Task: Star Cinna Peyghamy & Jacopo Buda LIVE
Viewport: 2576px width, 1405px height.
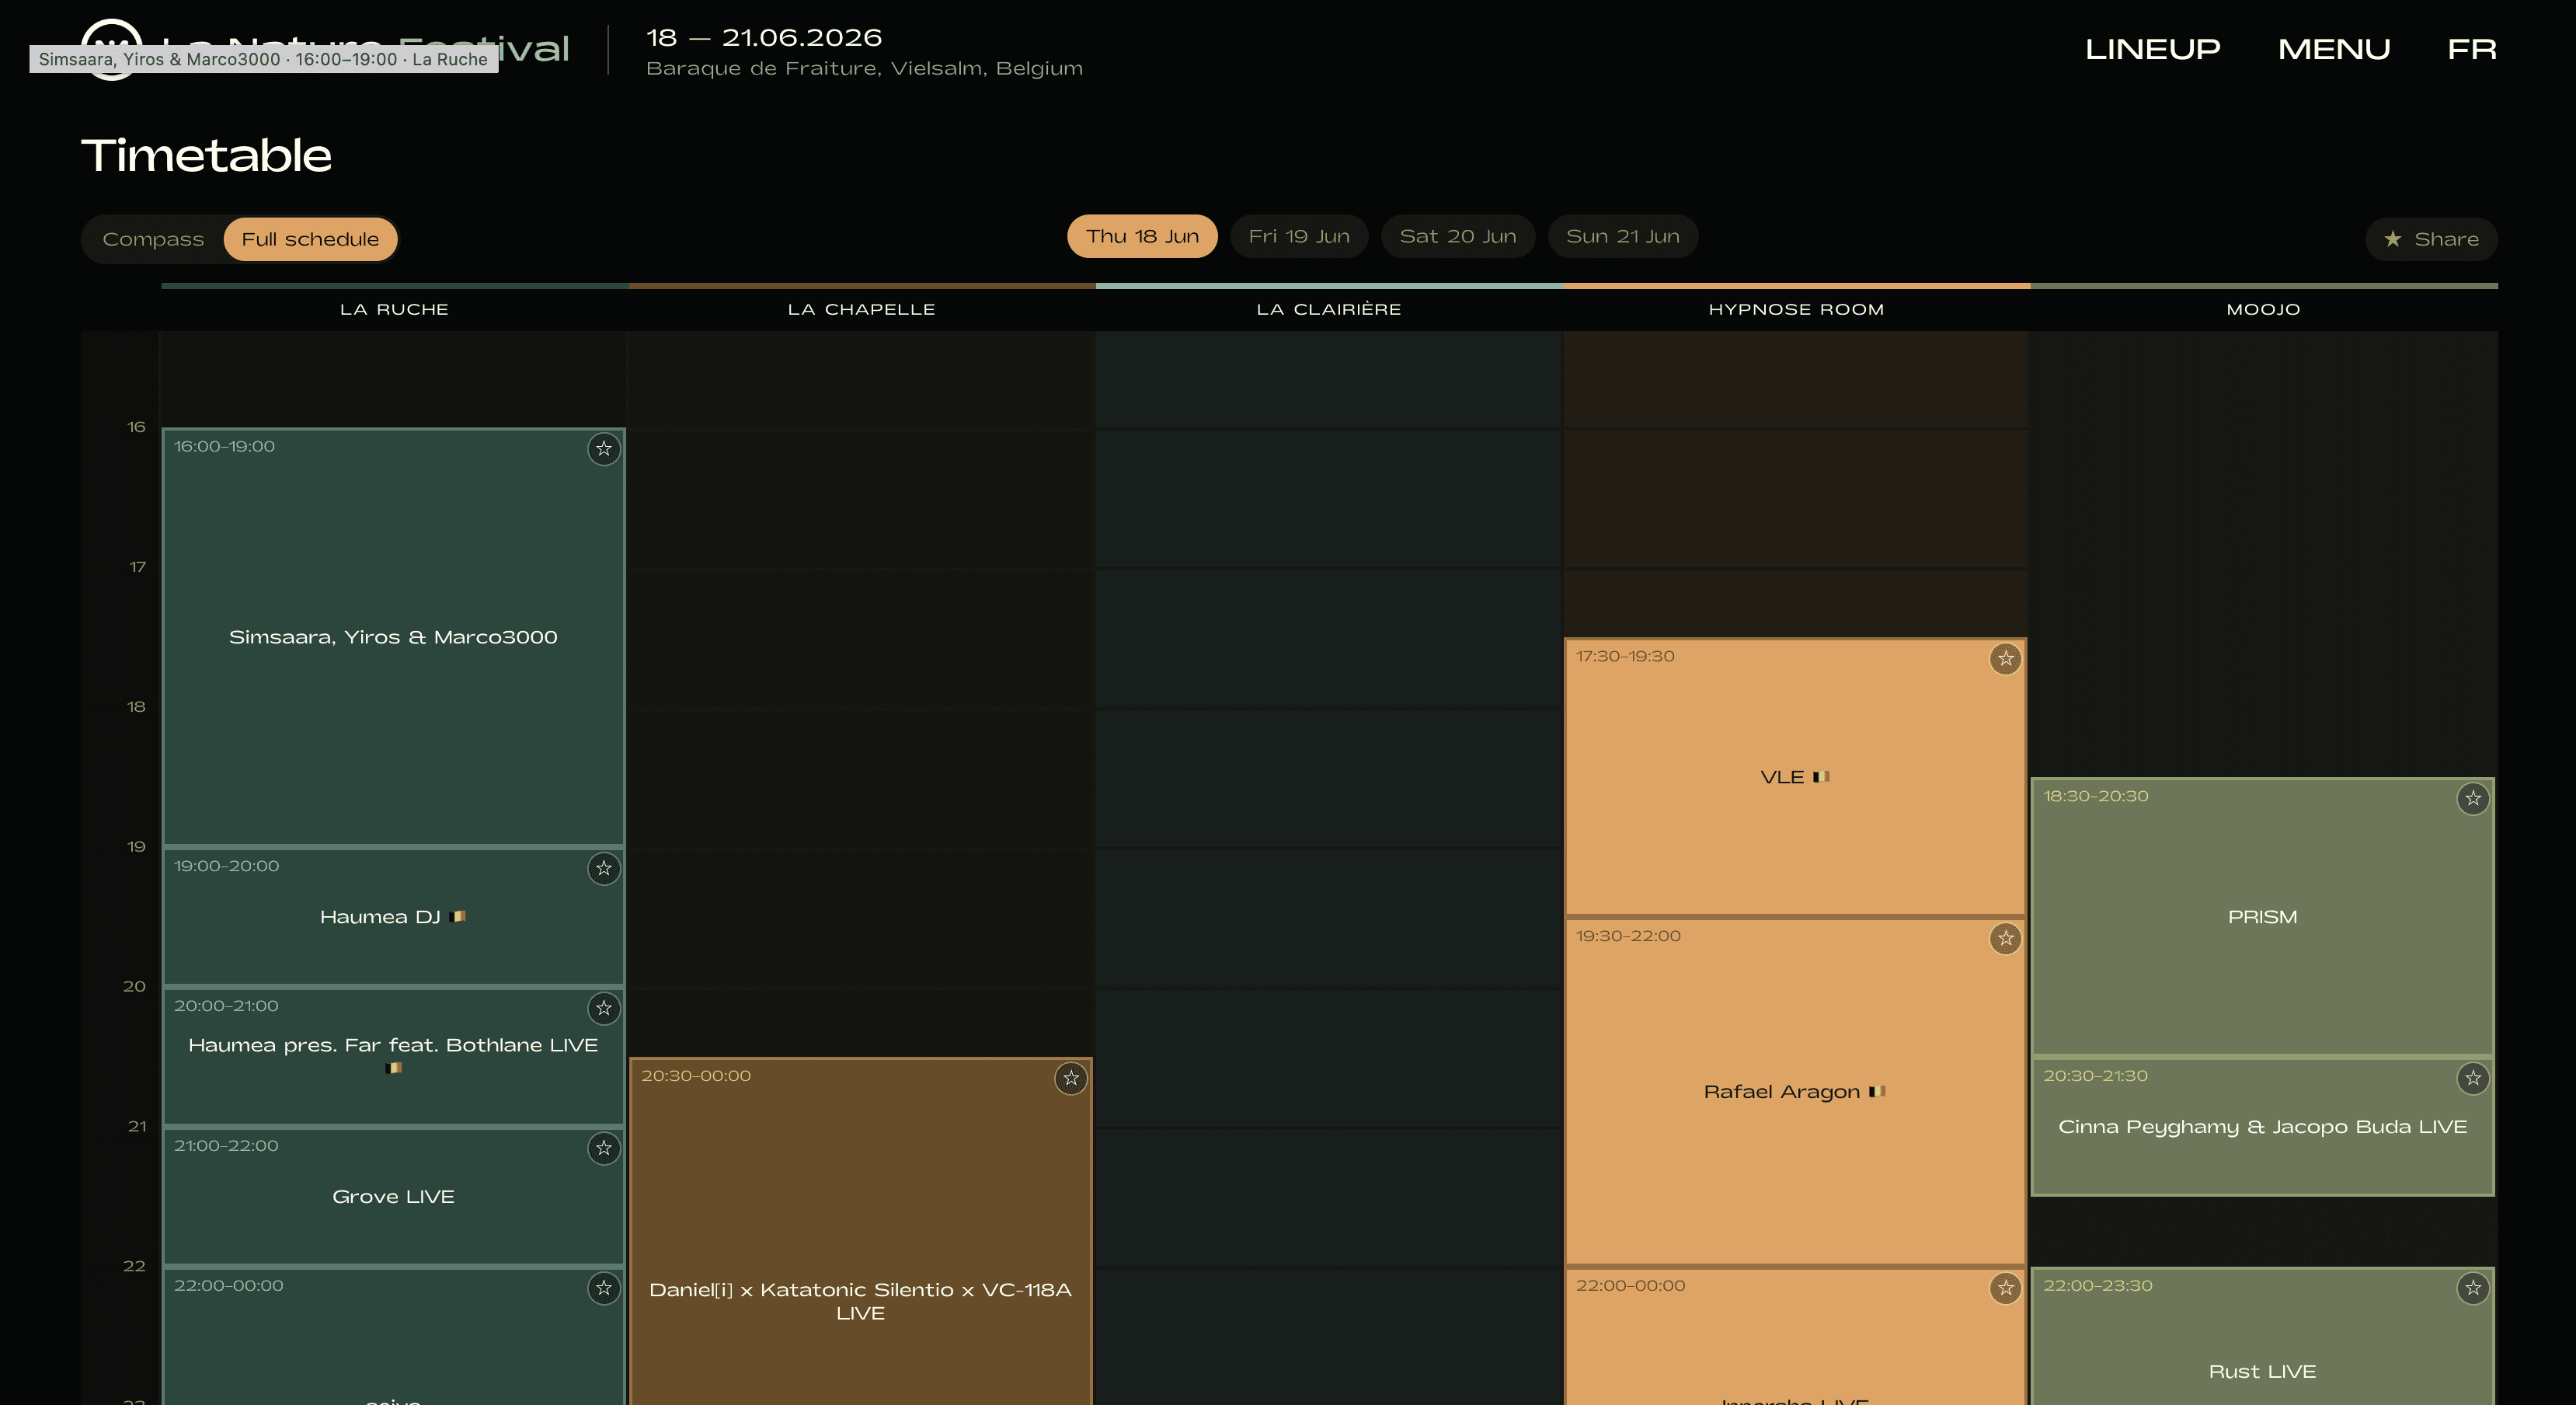Action: (x=2473, y=1079)
